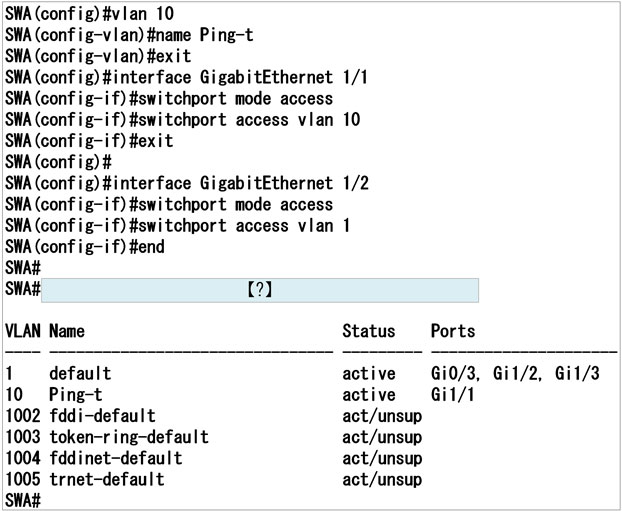Click the Ports column header
Image resolution: width=622 pixels, height=511 pixels.
pos(452,331)
